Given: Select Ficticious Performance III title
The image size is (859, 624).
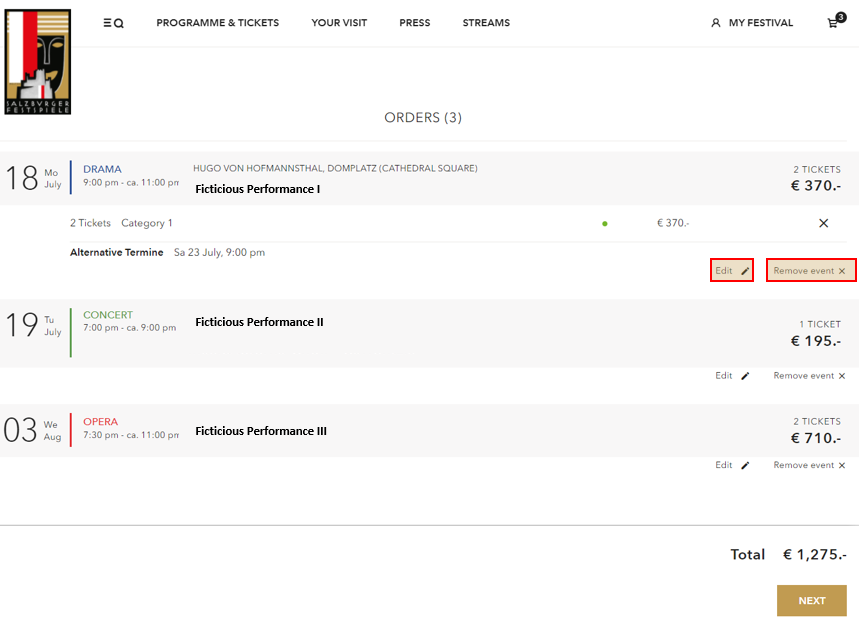Looking at the screenshot, I should pos(261,431).
